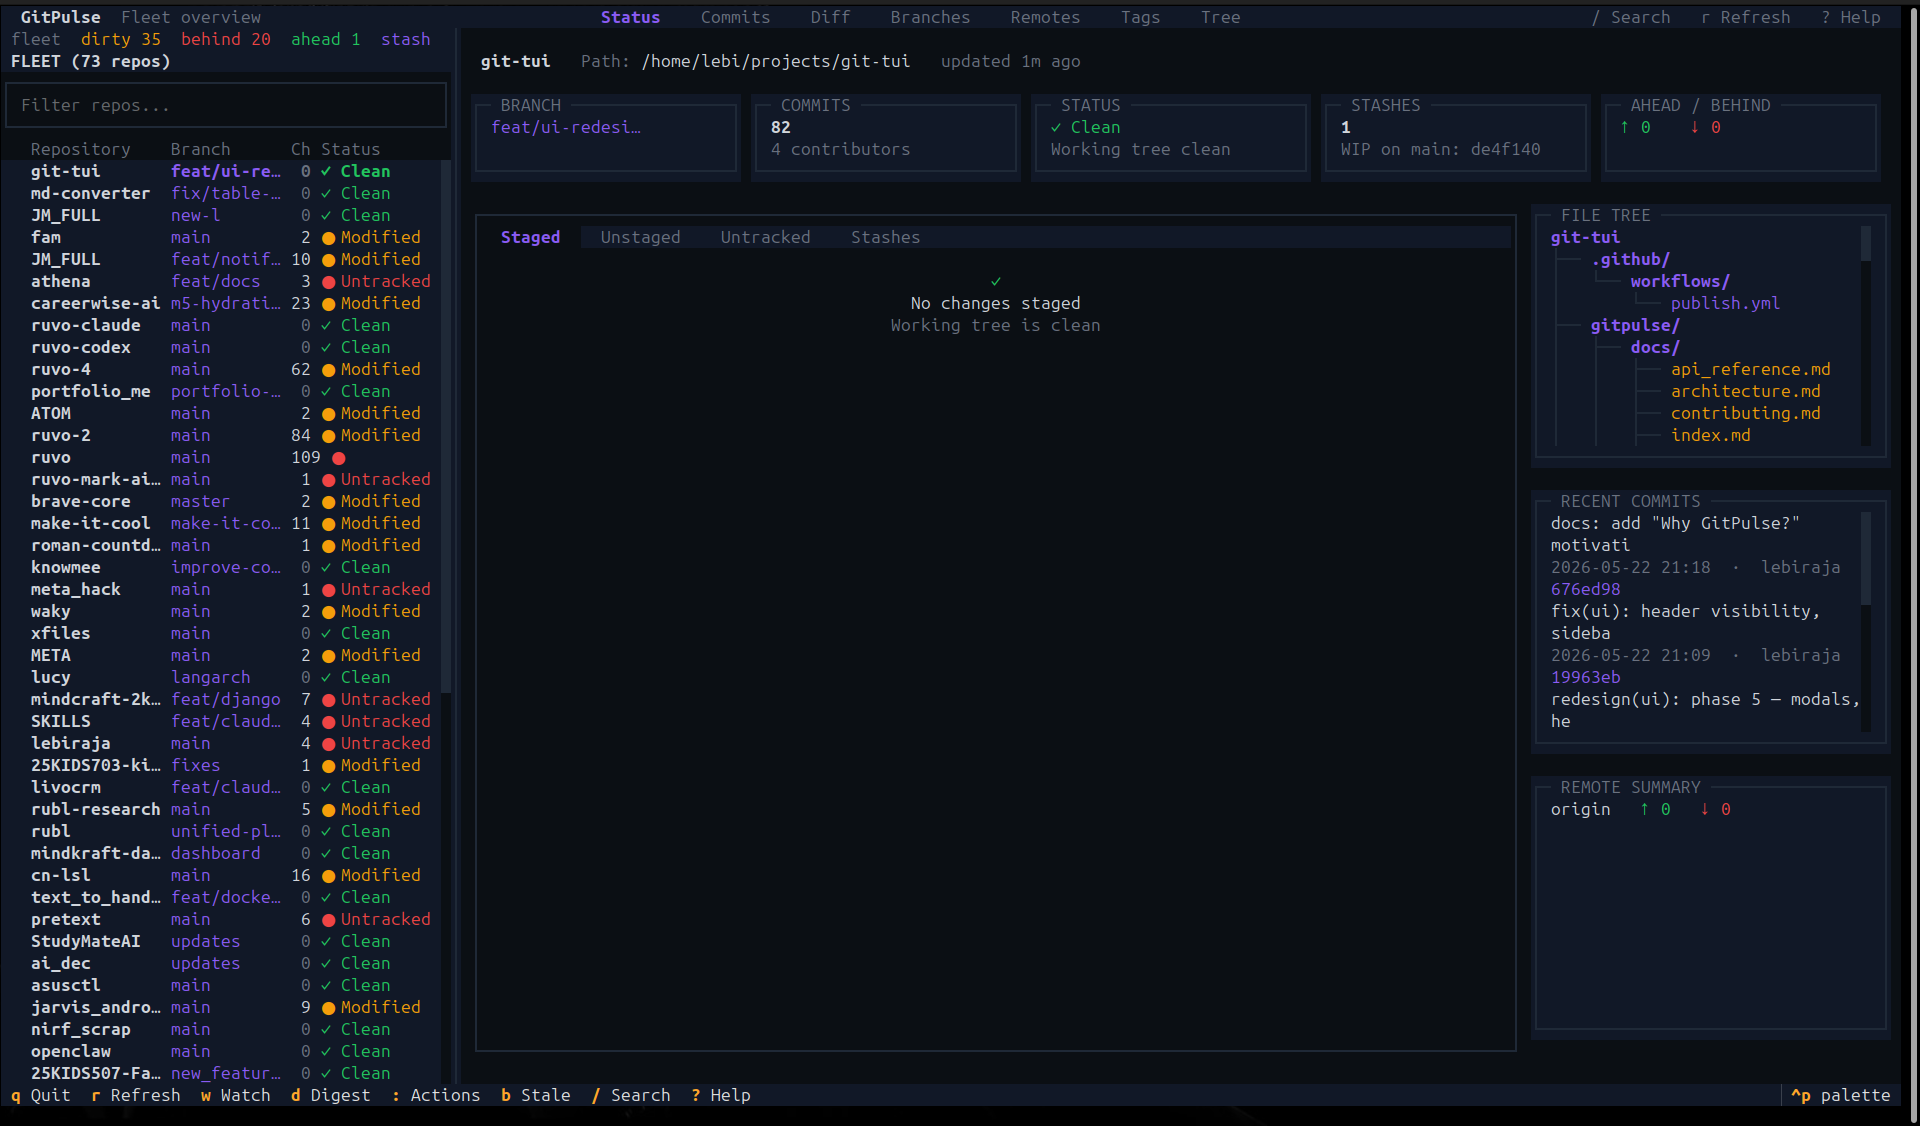Click commit hash 676ed98
Image resolution: width=1920 pixels, height=1126 pixels.
tap(1585, 589)
